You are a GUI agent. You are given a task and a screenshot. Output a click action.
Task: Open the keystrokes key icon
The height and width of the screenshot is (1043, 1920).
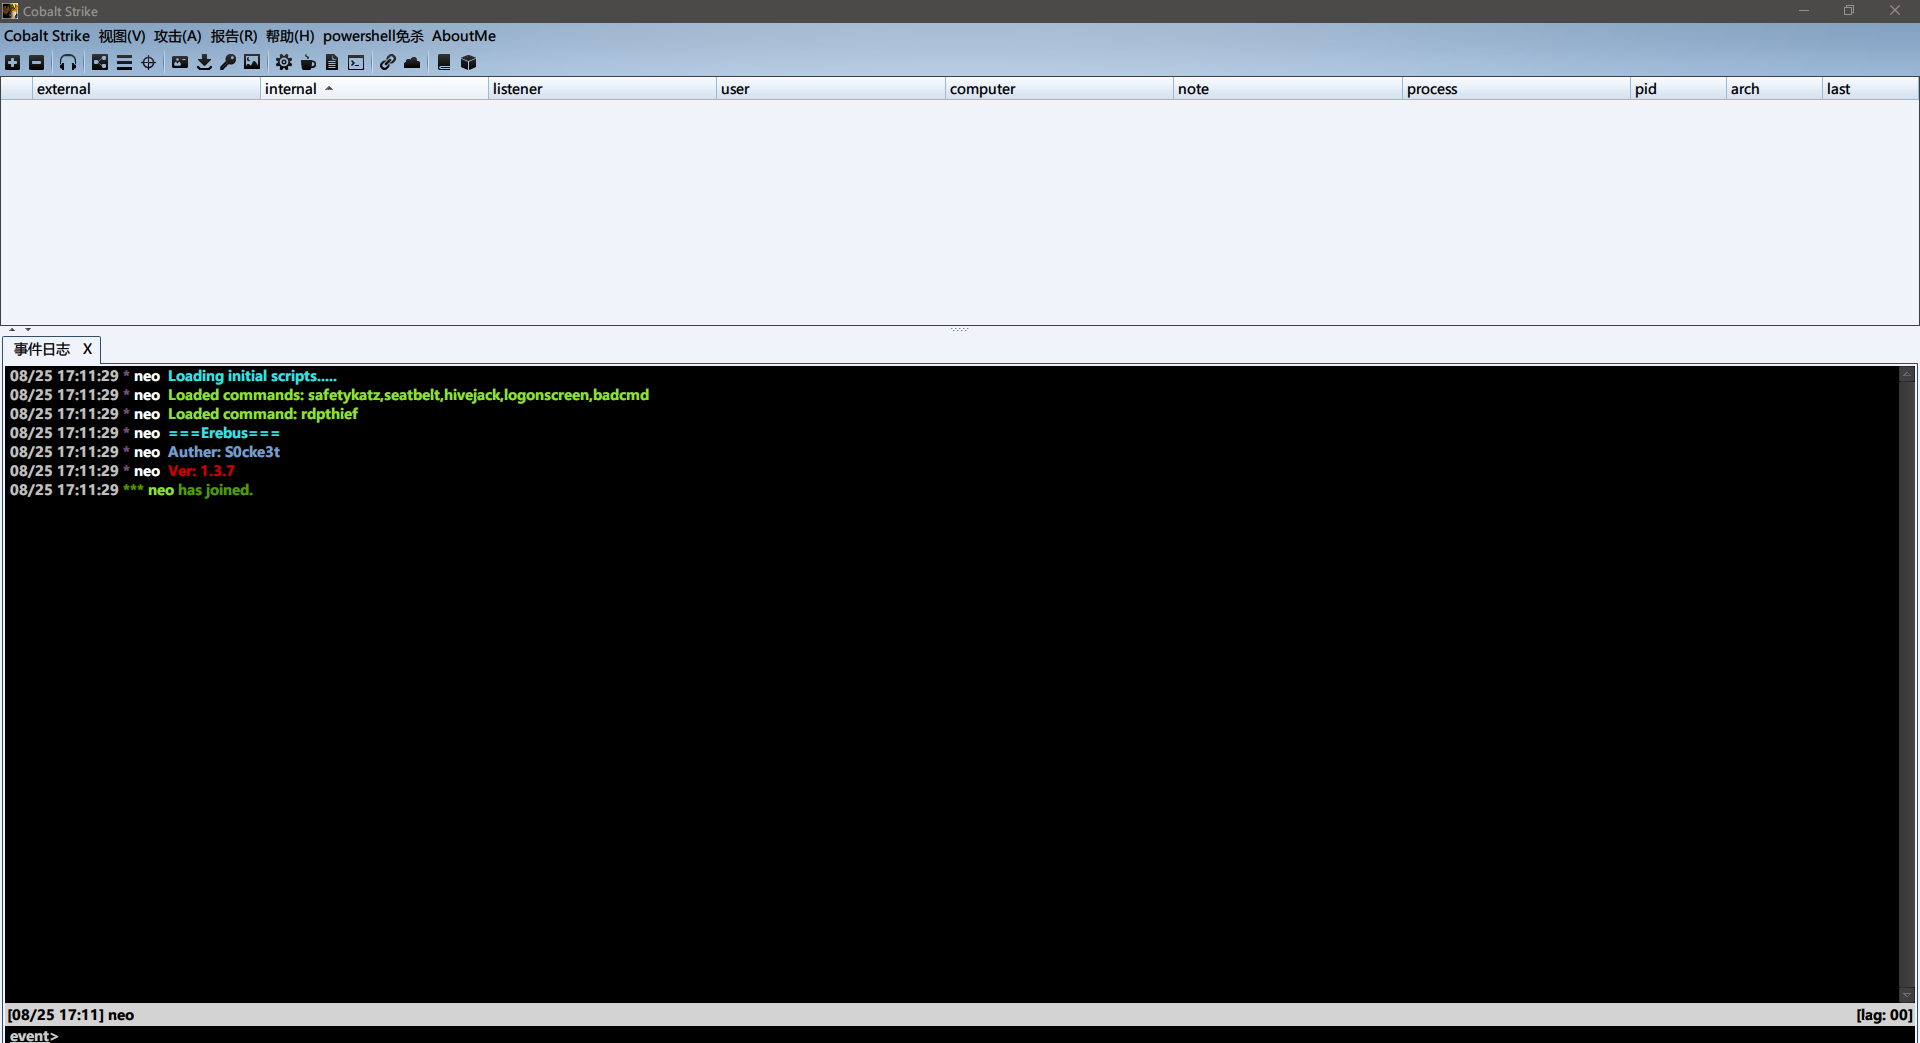pyautogui.click(x=228, y=62)
